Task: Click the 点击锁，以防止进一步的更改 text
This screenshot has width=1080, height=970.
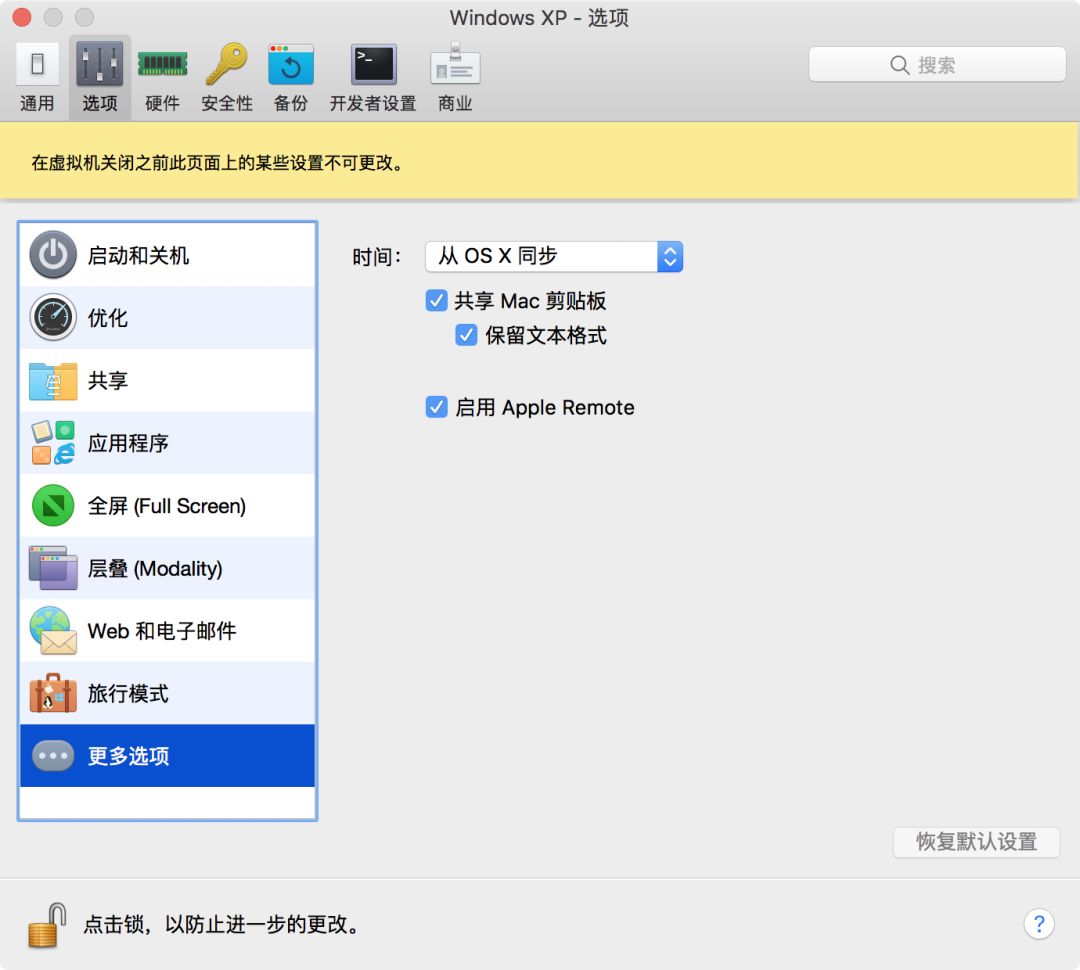Action: coord(223,925)
